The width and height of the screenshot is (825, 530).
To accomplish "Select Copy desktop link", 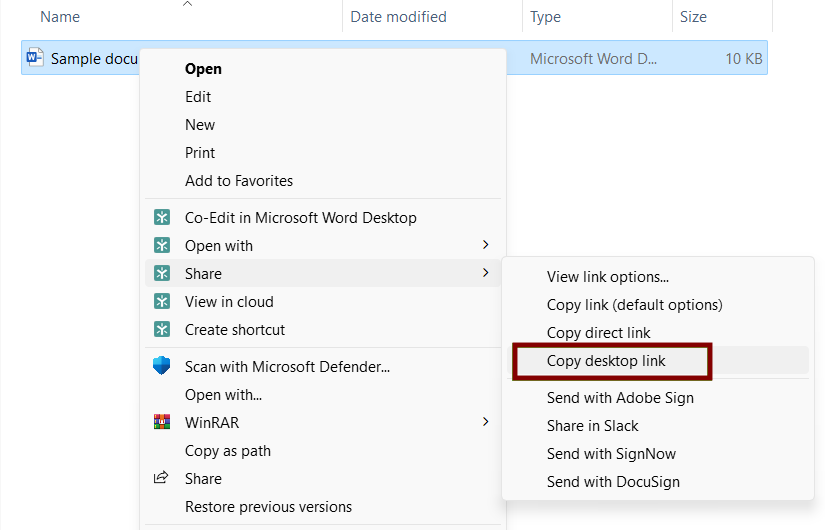I will click(606, 361).
